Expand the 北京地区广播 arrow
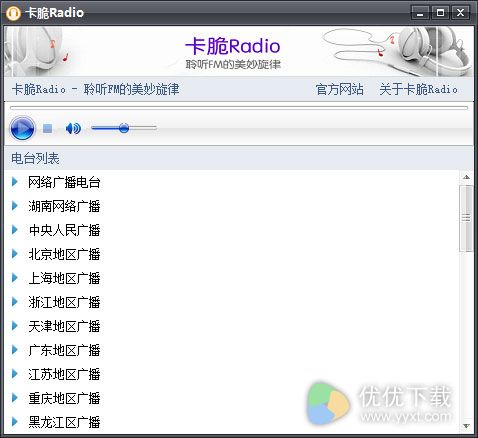The image size is (478, 438). pos(15,254)
